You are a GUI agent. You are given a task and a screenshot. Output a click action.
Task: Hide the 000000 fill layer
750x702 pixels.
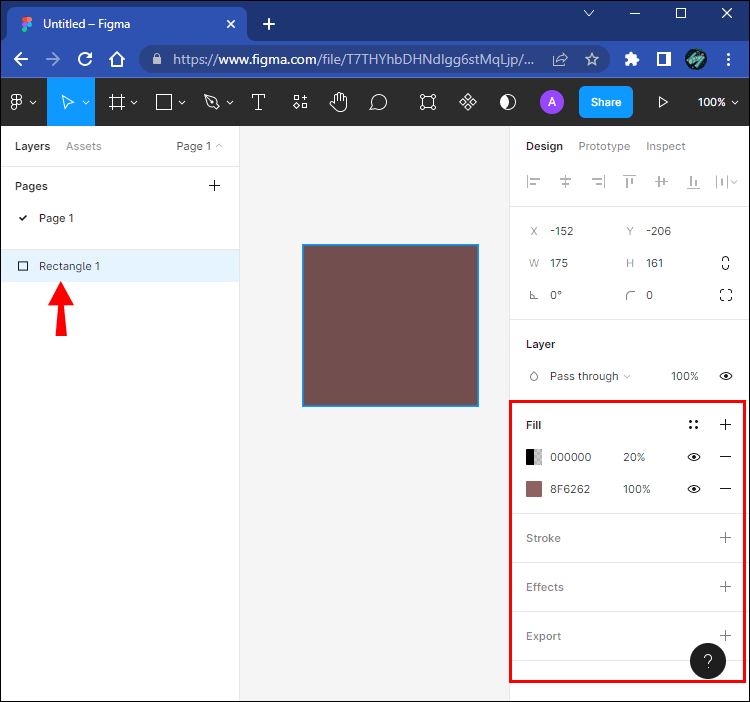693,457
